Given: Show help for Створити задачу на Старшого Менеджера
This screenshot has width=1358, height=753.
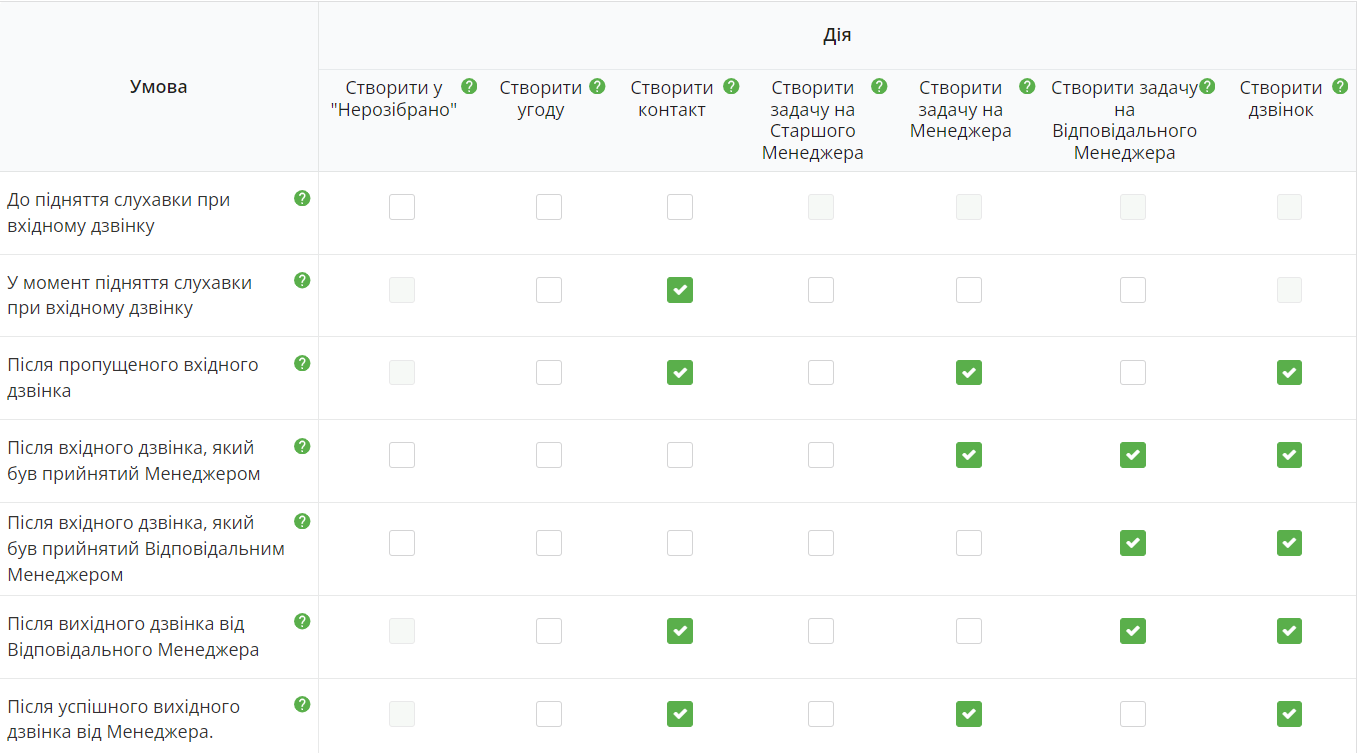Looking at the screenshot, I should pos(879,86).
